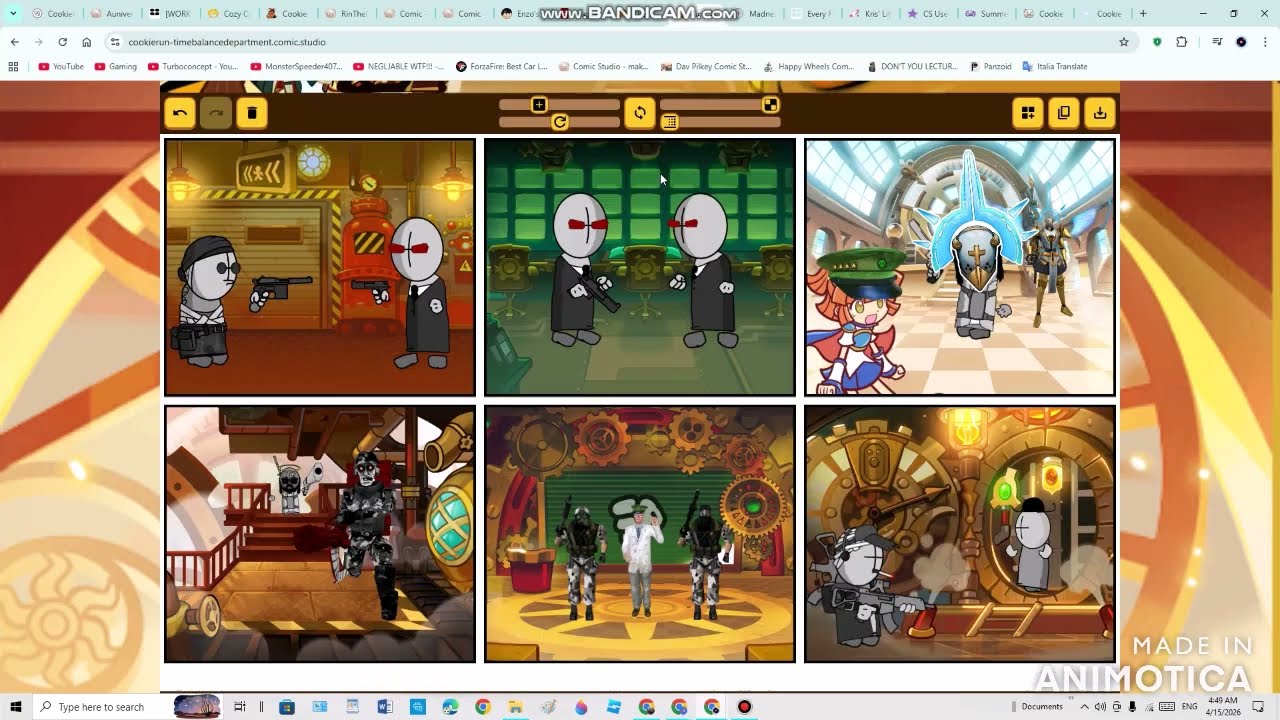Reload the current page

(62, 42)
